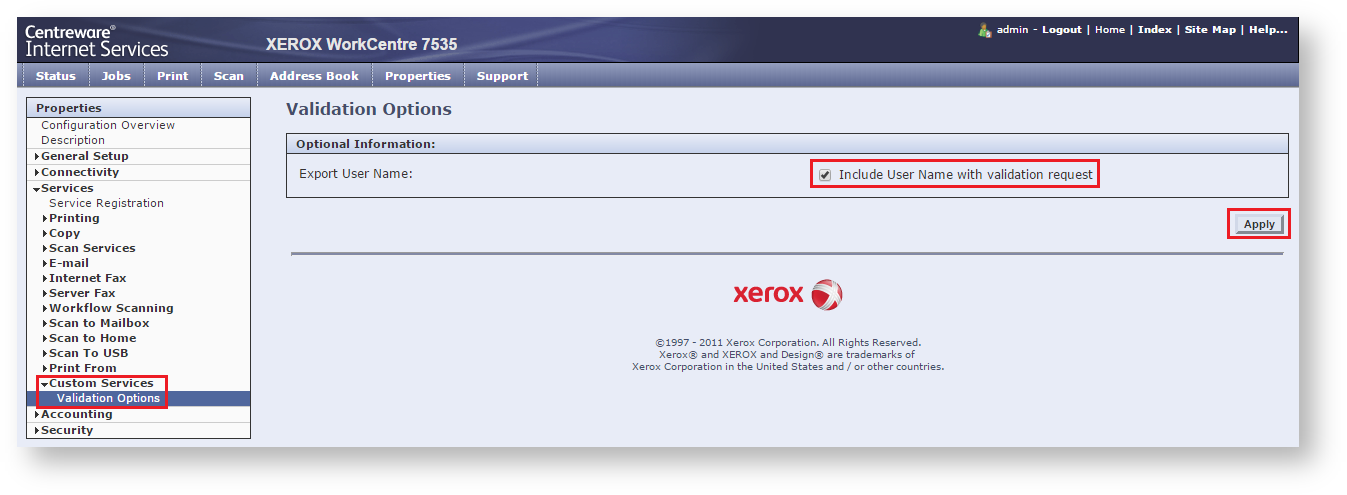The height and width of the screenshot is (495, 1347).
Task: Open the Support tab
Action: 502,76
